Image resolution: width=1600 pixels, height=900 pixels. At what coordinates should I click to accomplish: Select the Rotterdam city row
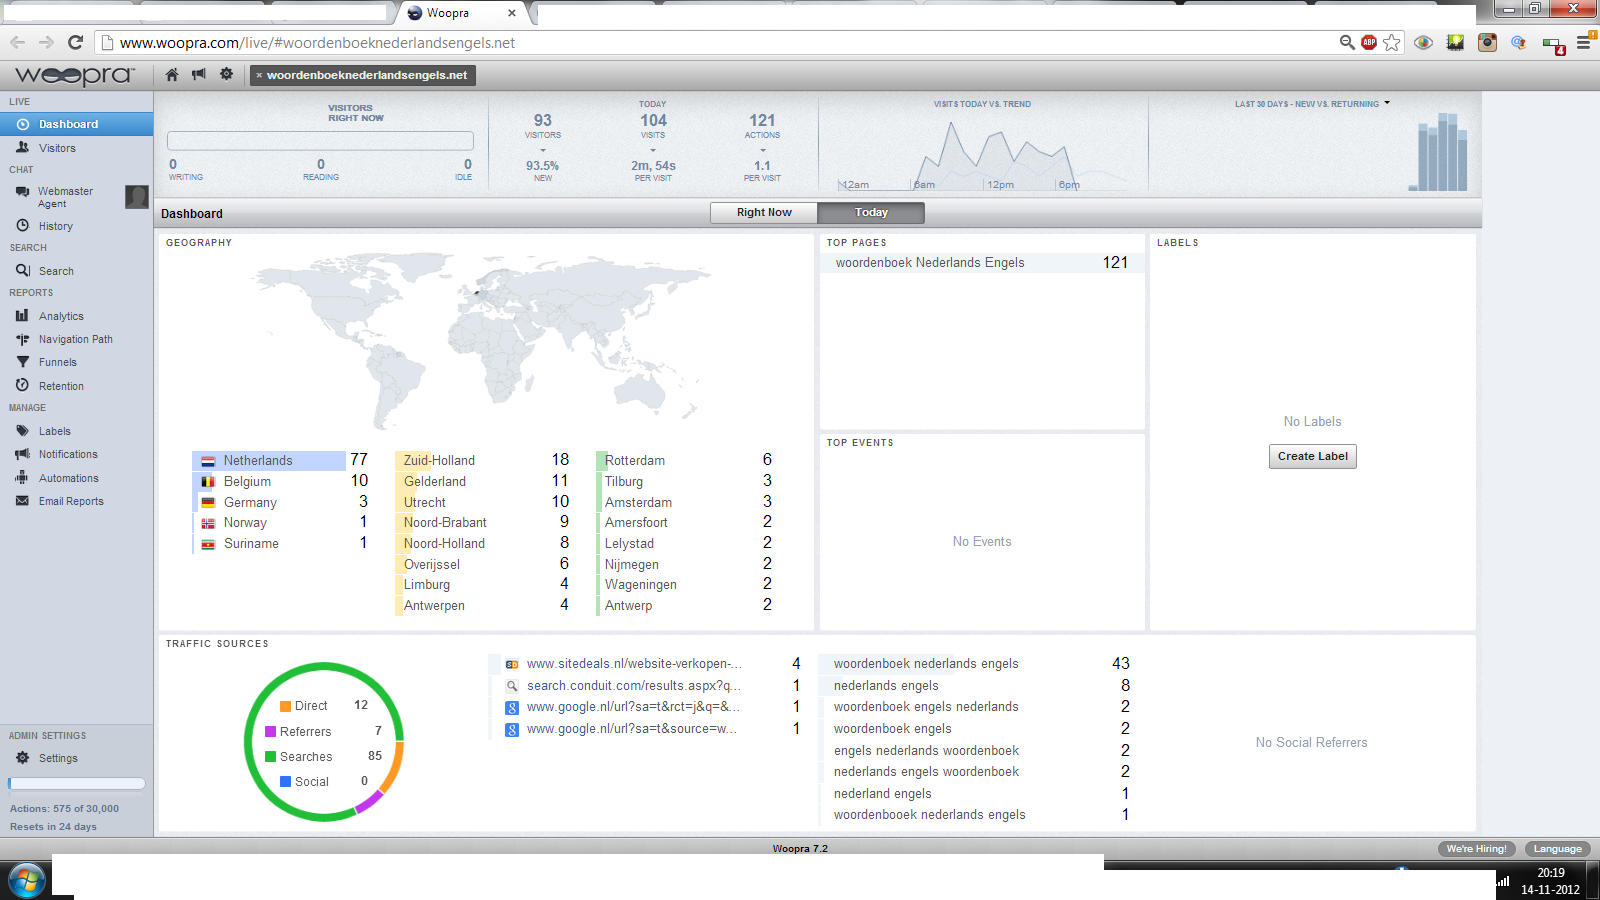click(685, 460)
